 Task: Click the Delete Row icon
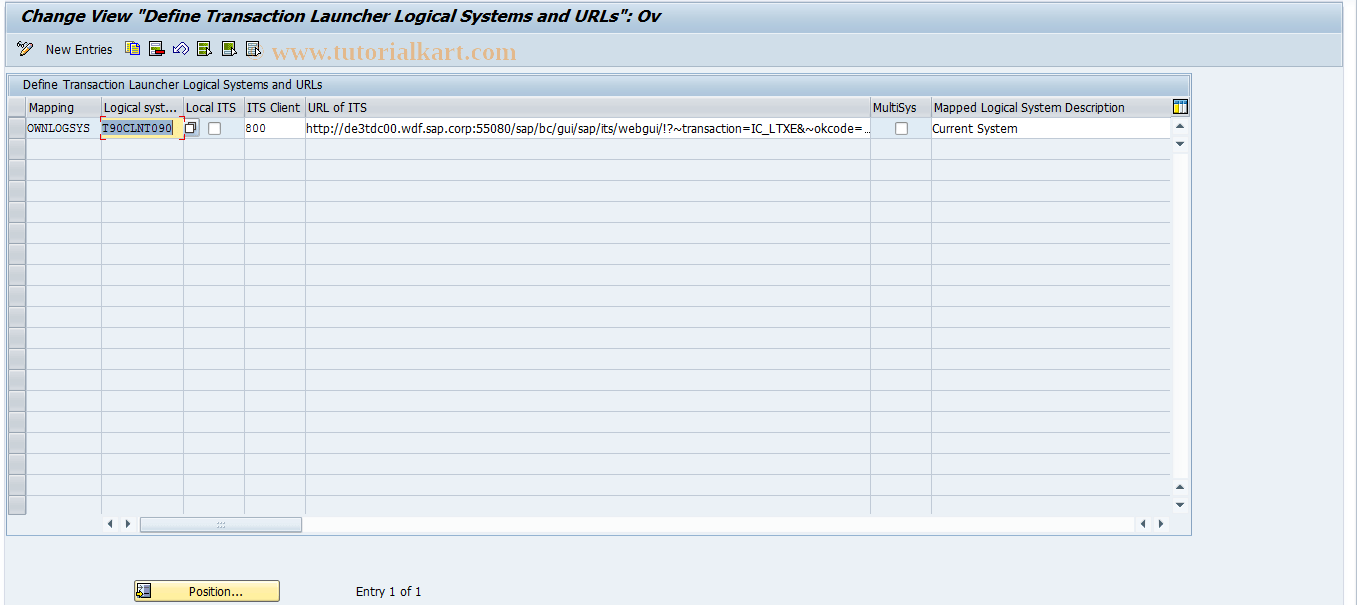[x=155, y=48]
